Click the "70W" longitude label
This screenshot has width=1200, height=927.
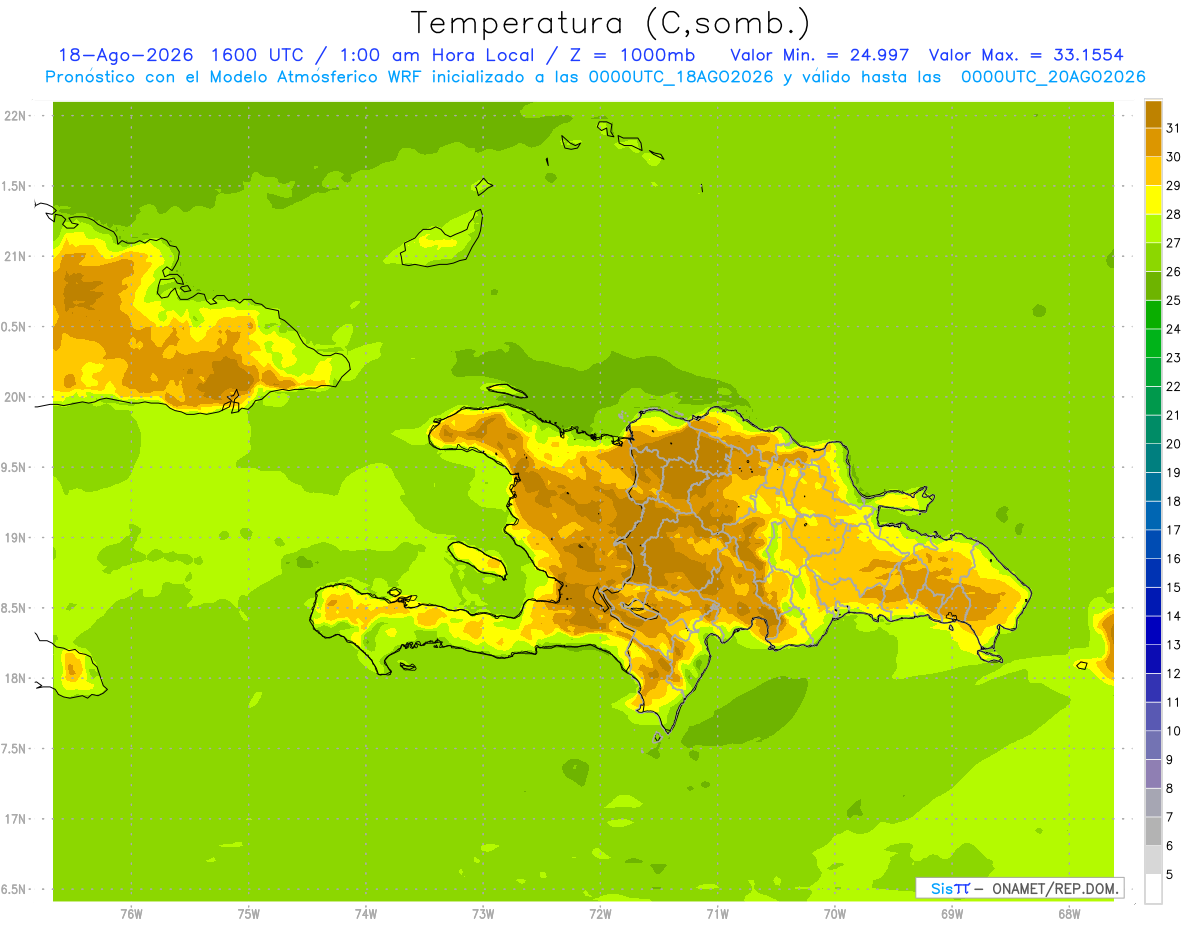point(835,914)
